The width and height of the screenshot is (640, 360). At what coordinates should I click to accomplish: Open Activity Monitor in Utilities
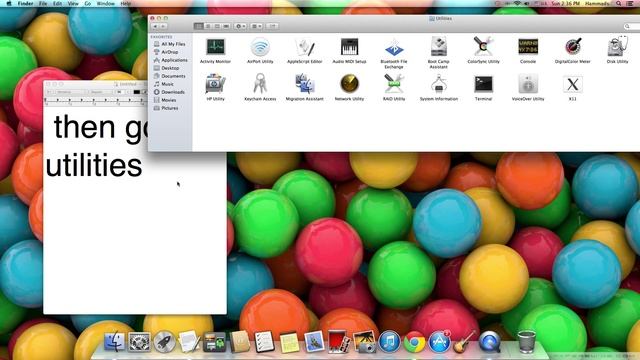(x=215, y=50)
